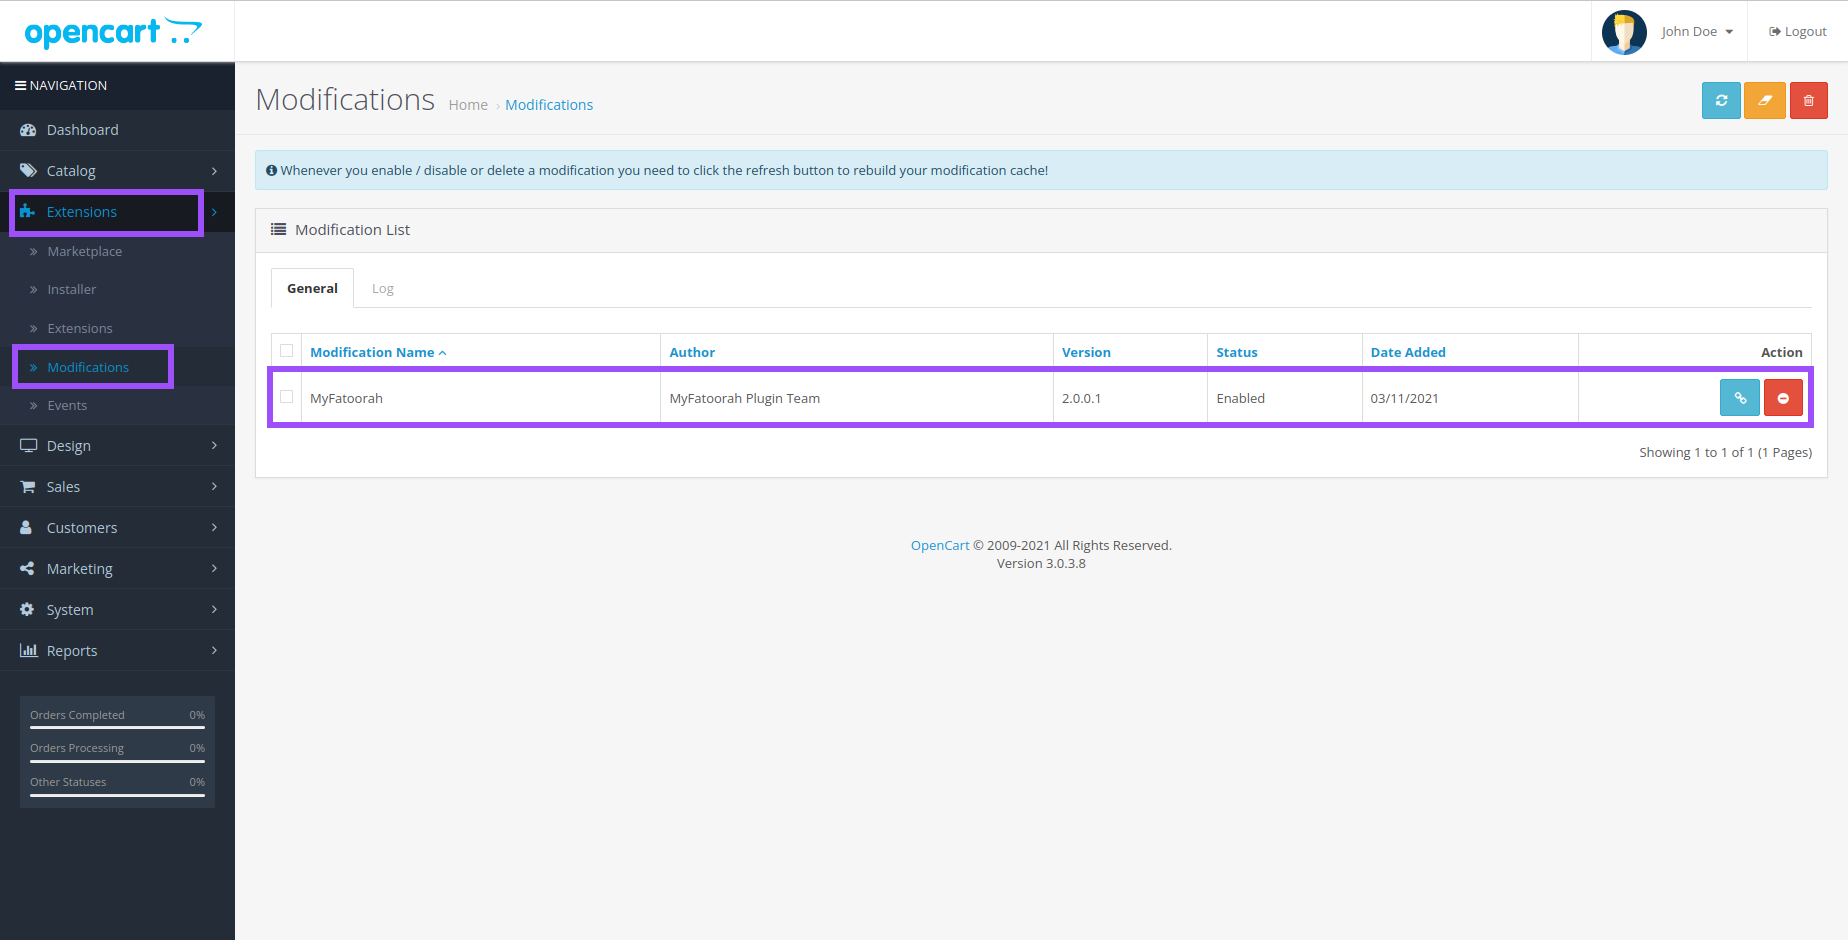The image size is (1848, 940).
Task: Open the Extensions submenu item
Action: coord(80,329)
